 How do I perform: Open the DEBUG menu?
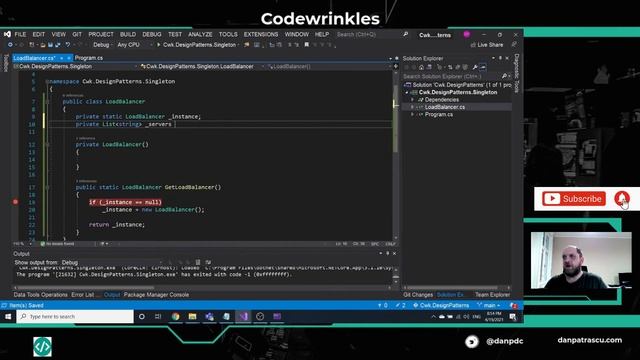pyautogui.click(x=152, y=35)
